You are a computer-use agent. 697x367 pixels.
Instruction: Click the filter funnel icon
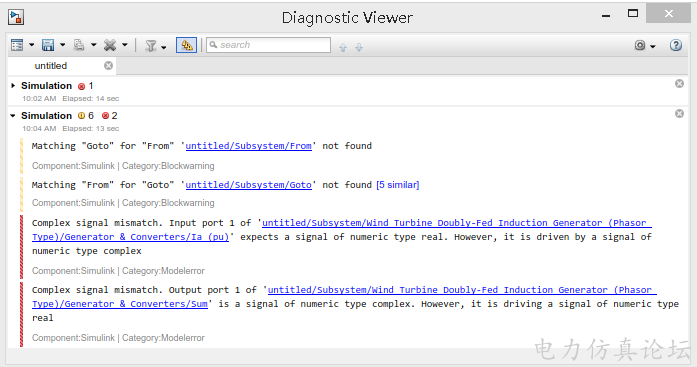tap(151, 46)
